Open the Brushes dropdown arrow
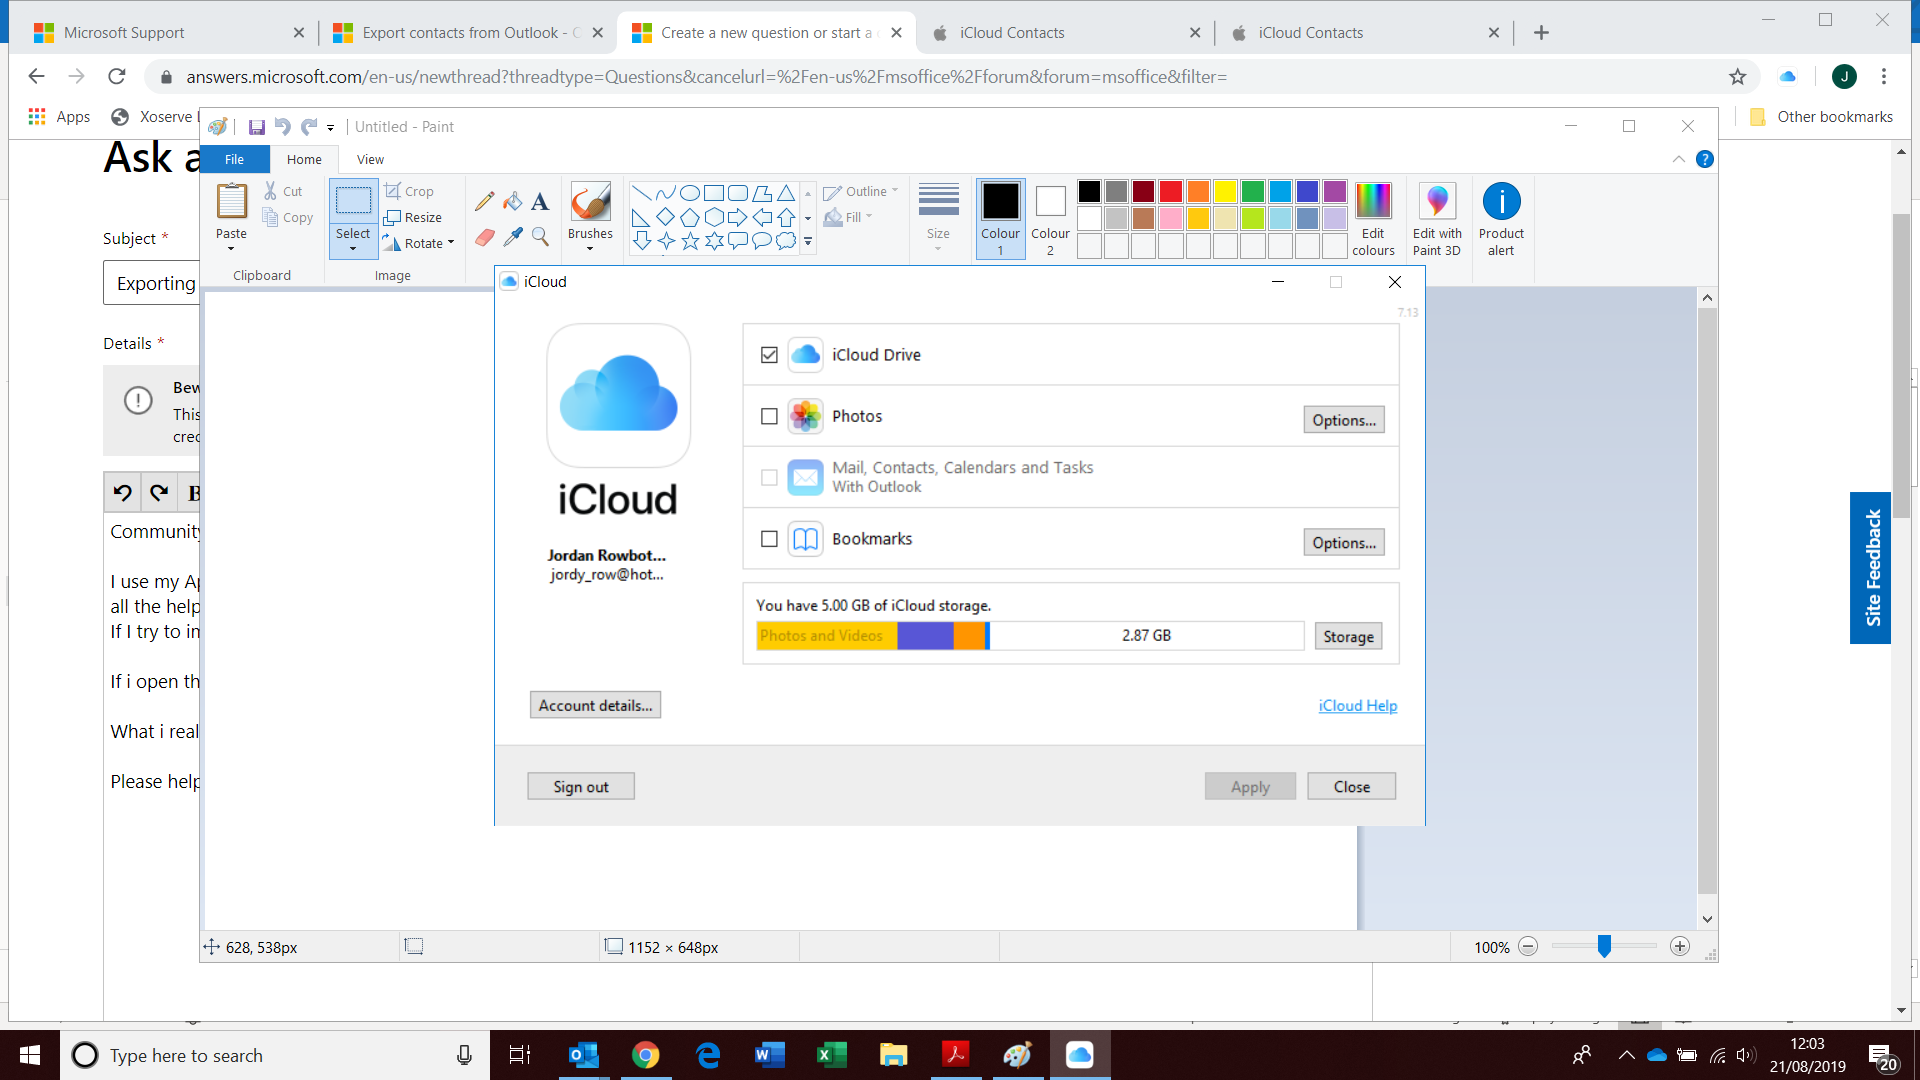The image size is (1920, 1080). click(x=590, y=248)
